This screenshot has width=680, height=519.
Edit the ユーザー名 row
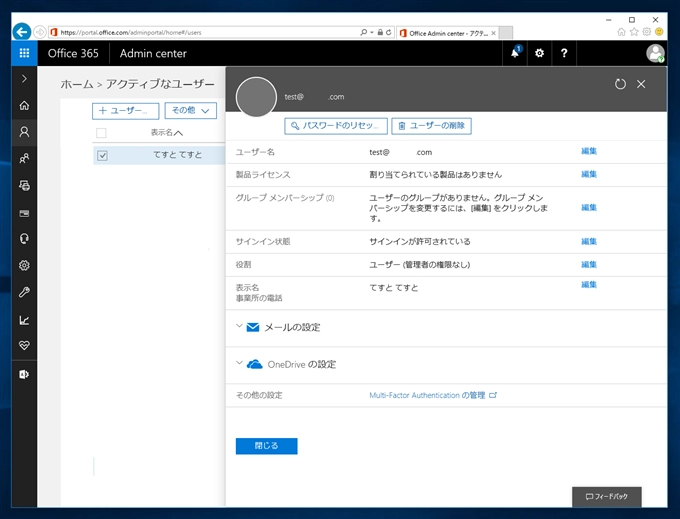(589, 151)
